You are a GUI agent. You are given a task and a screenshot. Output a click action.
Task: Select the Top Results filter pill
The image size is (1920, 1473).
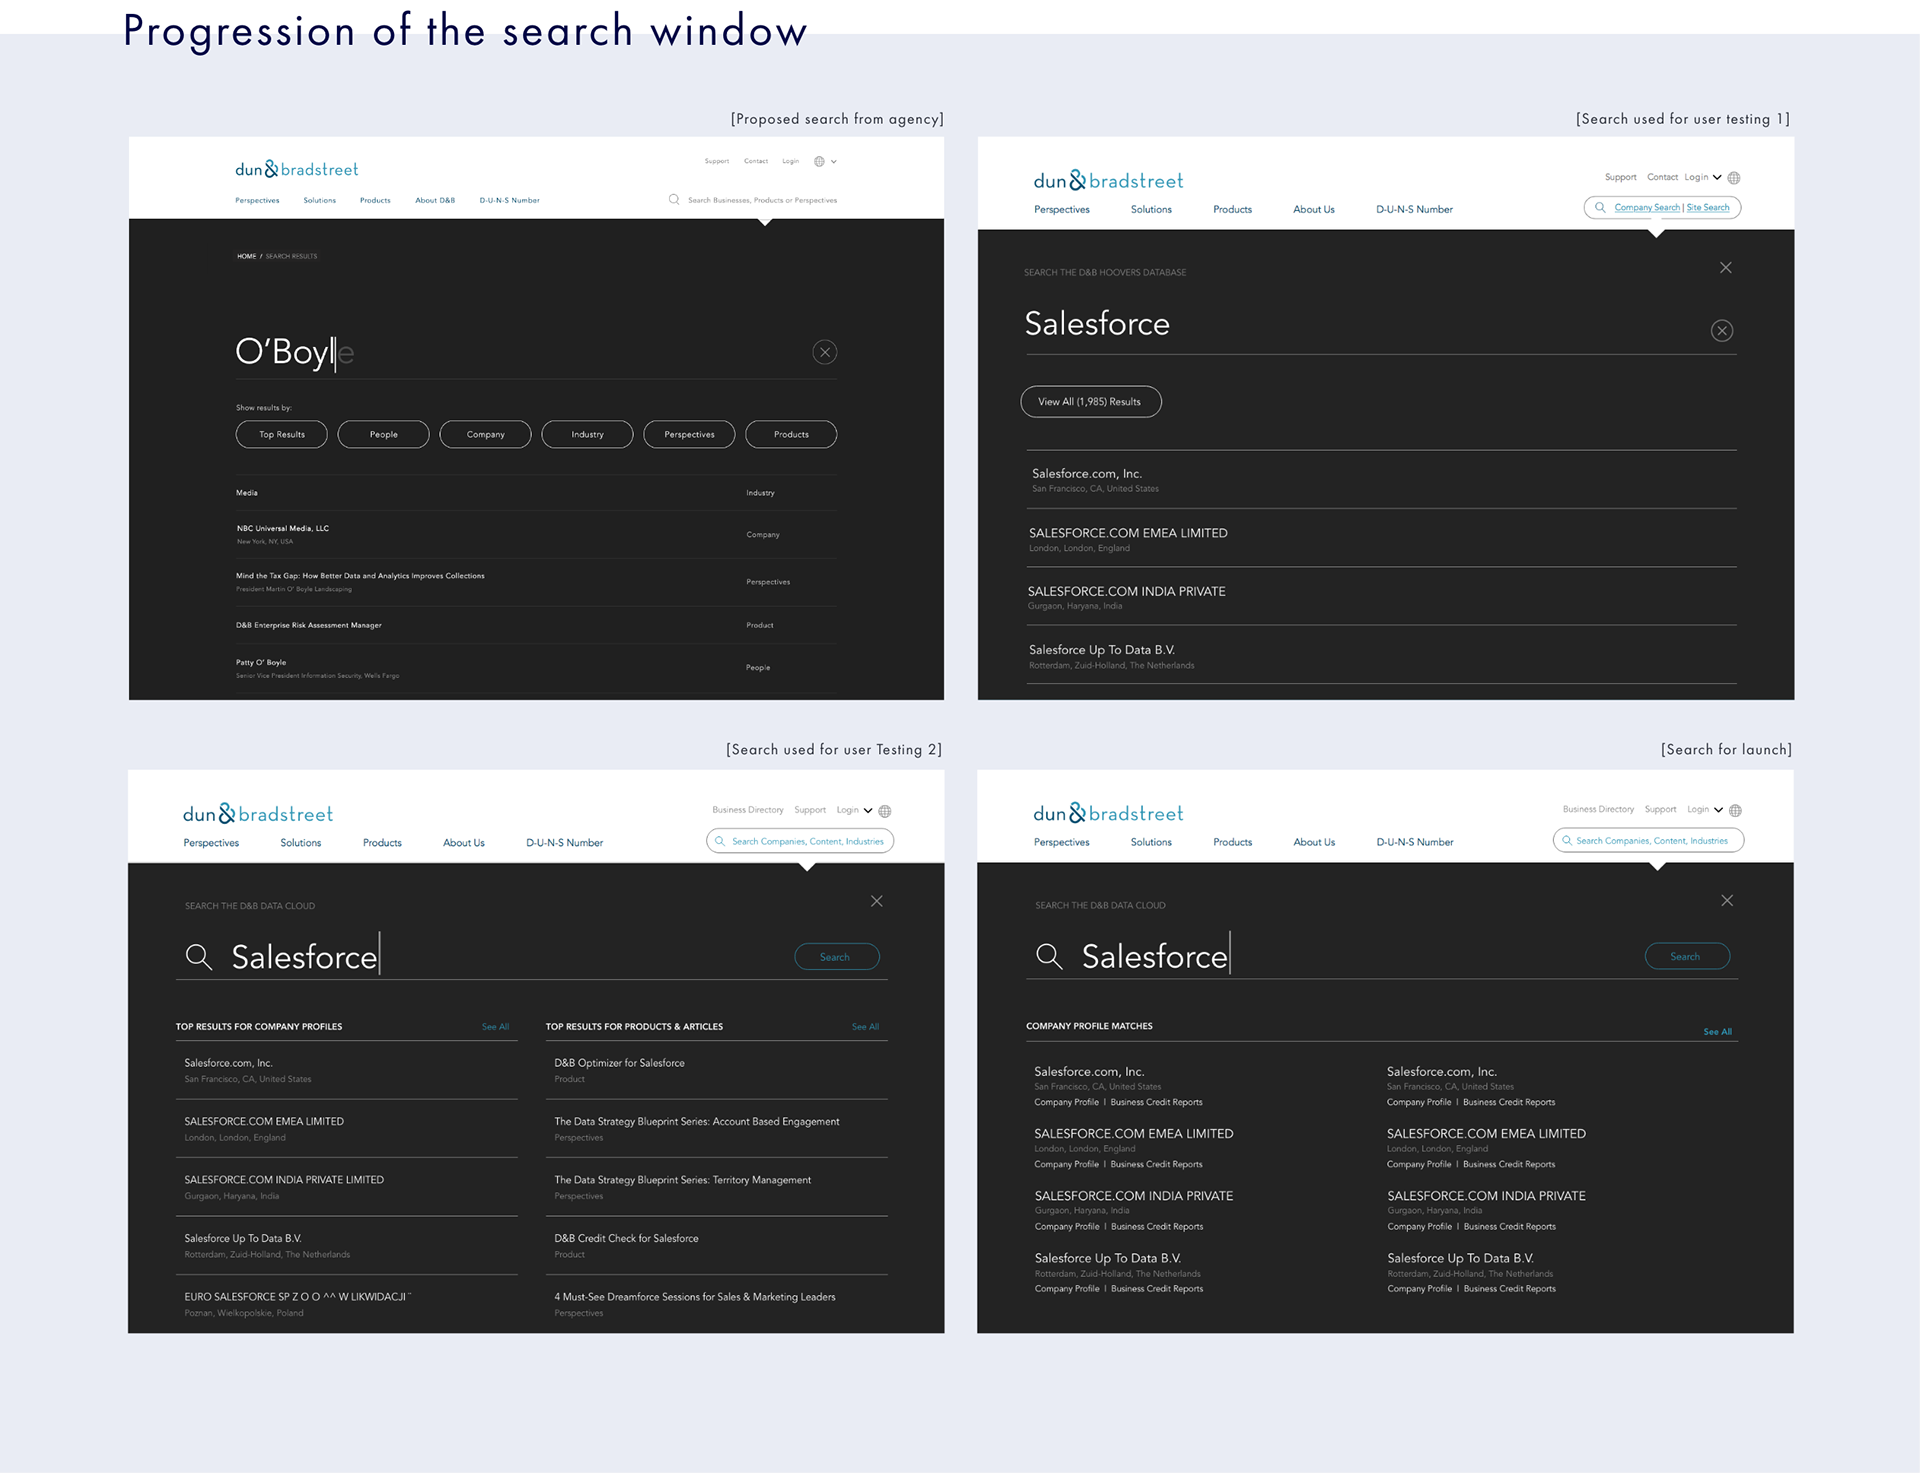pos(282,434)
